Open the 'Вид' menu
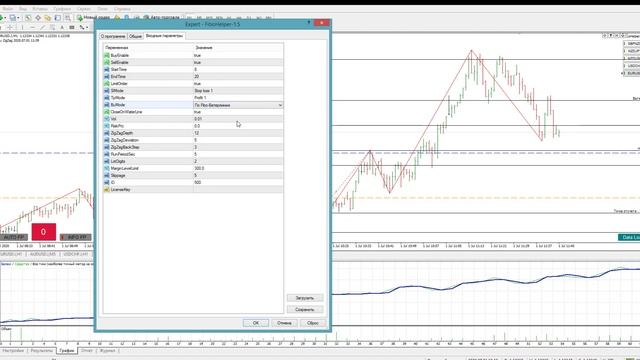This screenshot has width=640, height=360. click(23, 9)
